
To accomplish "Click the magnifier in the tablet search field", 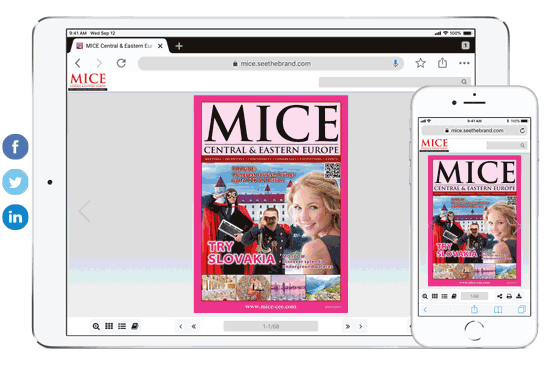I will (x=464, y=82).
